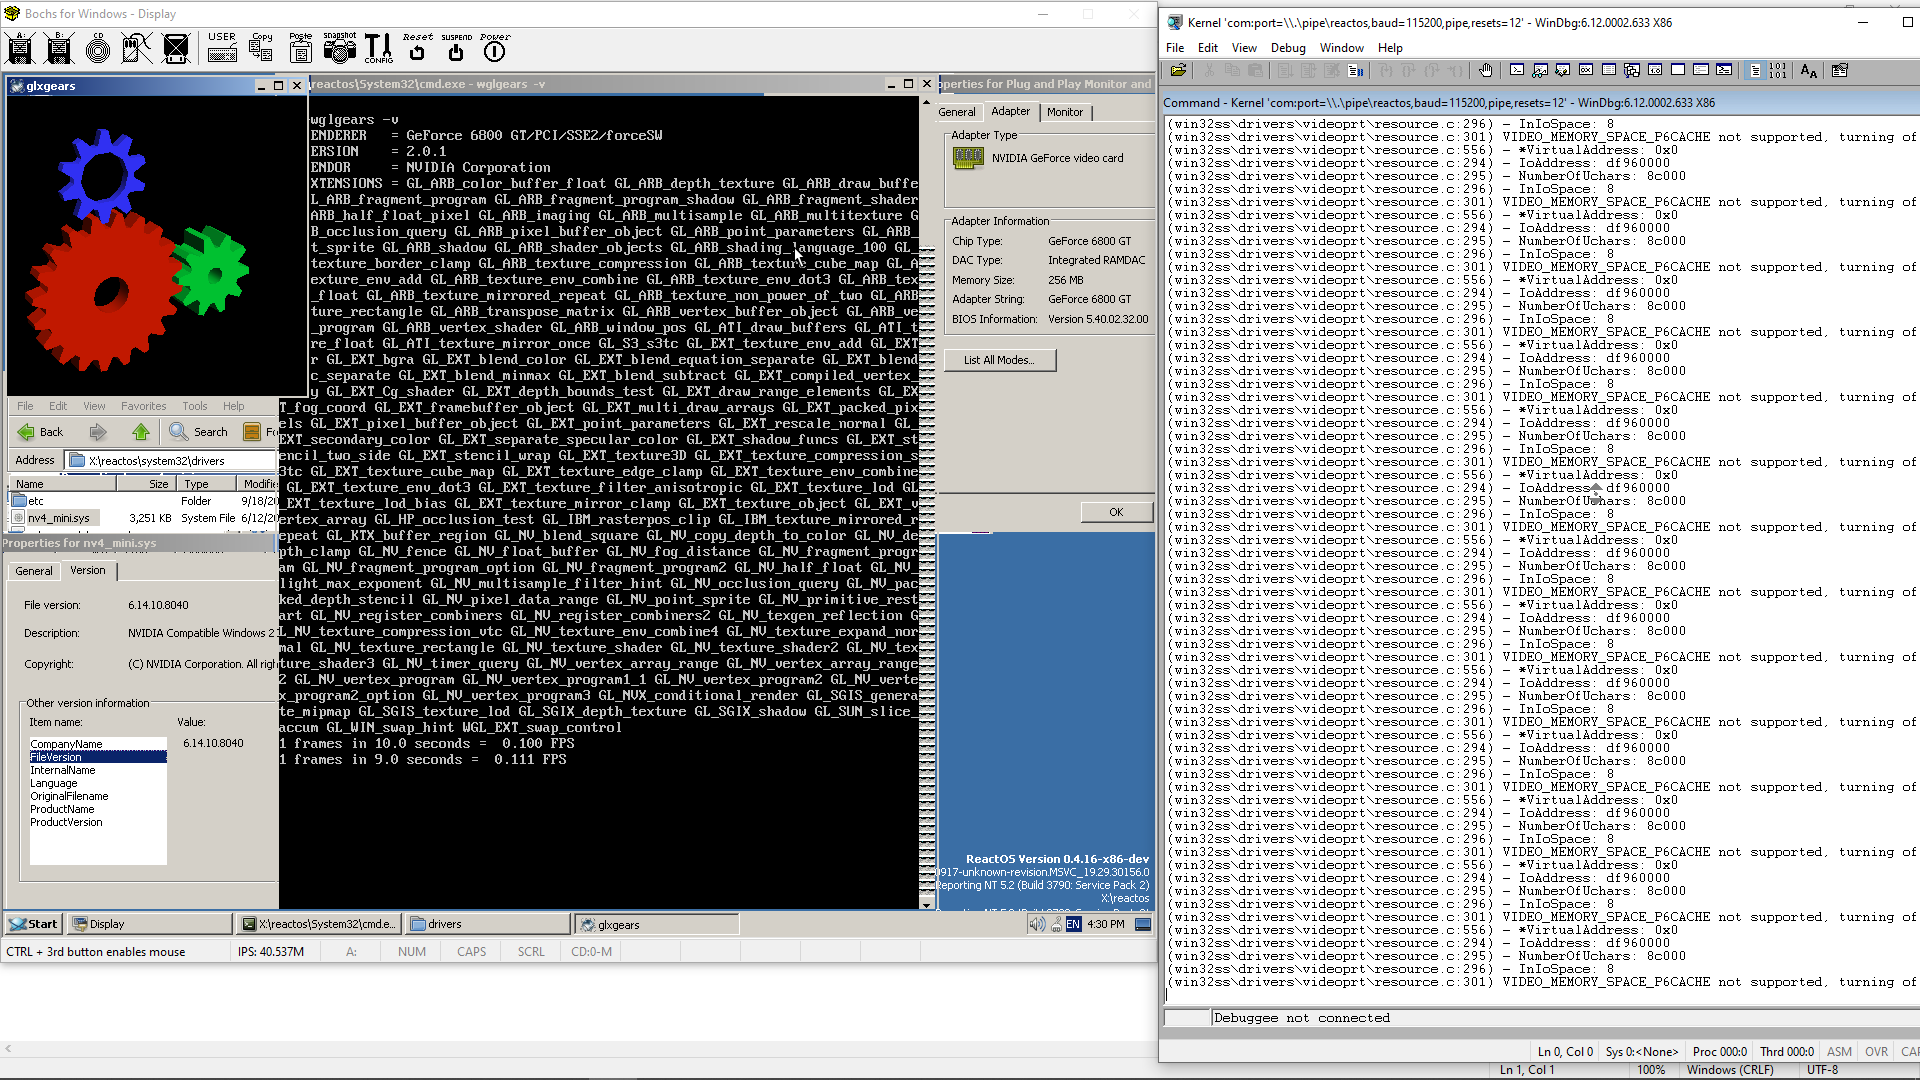1920x1080 pixels.
Task: Switch to the Monitor tab
Action: point(1064,112)
